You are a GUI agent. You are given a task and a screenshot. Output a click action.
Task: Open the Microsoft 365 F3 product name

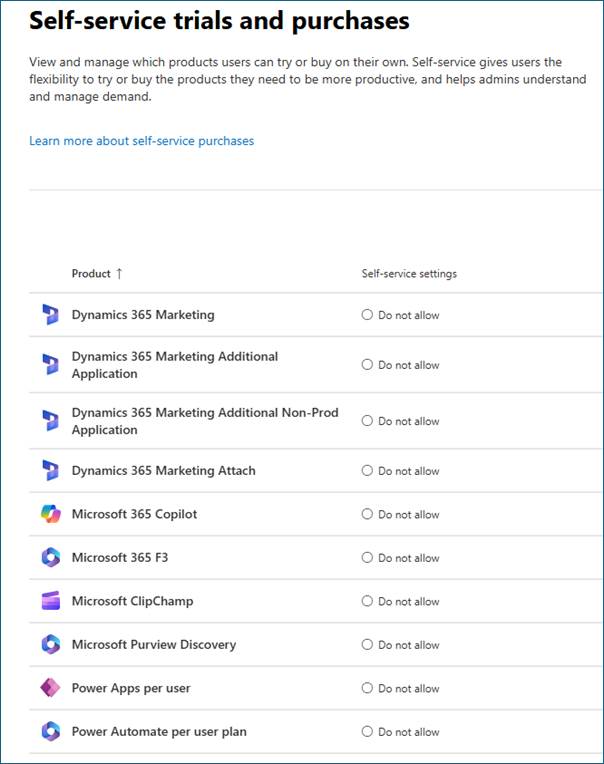[x=119, y=558]
